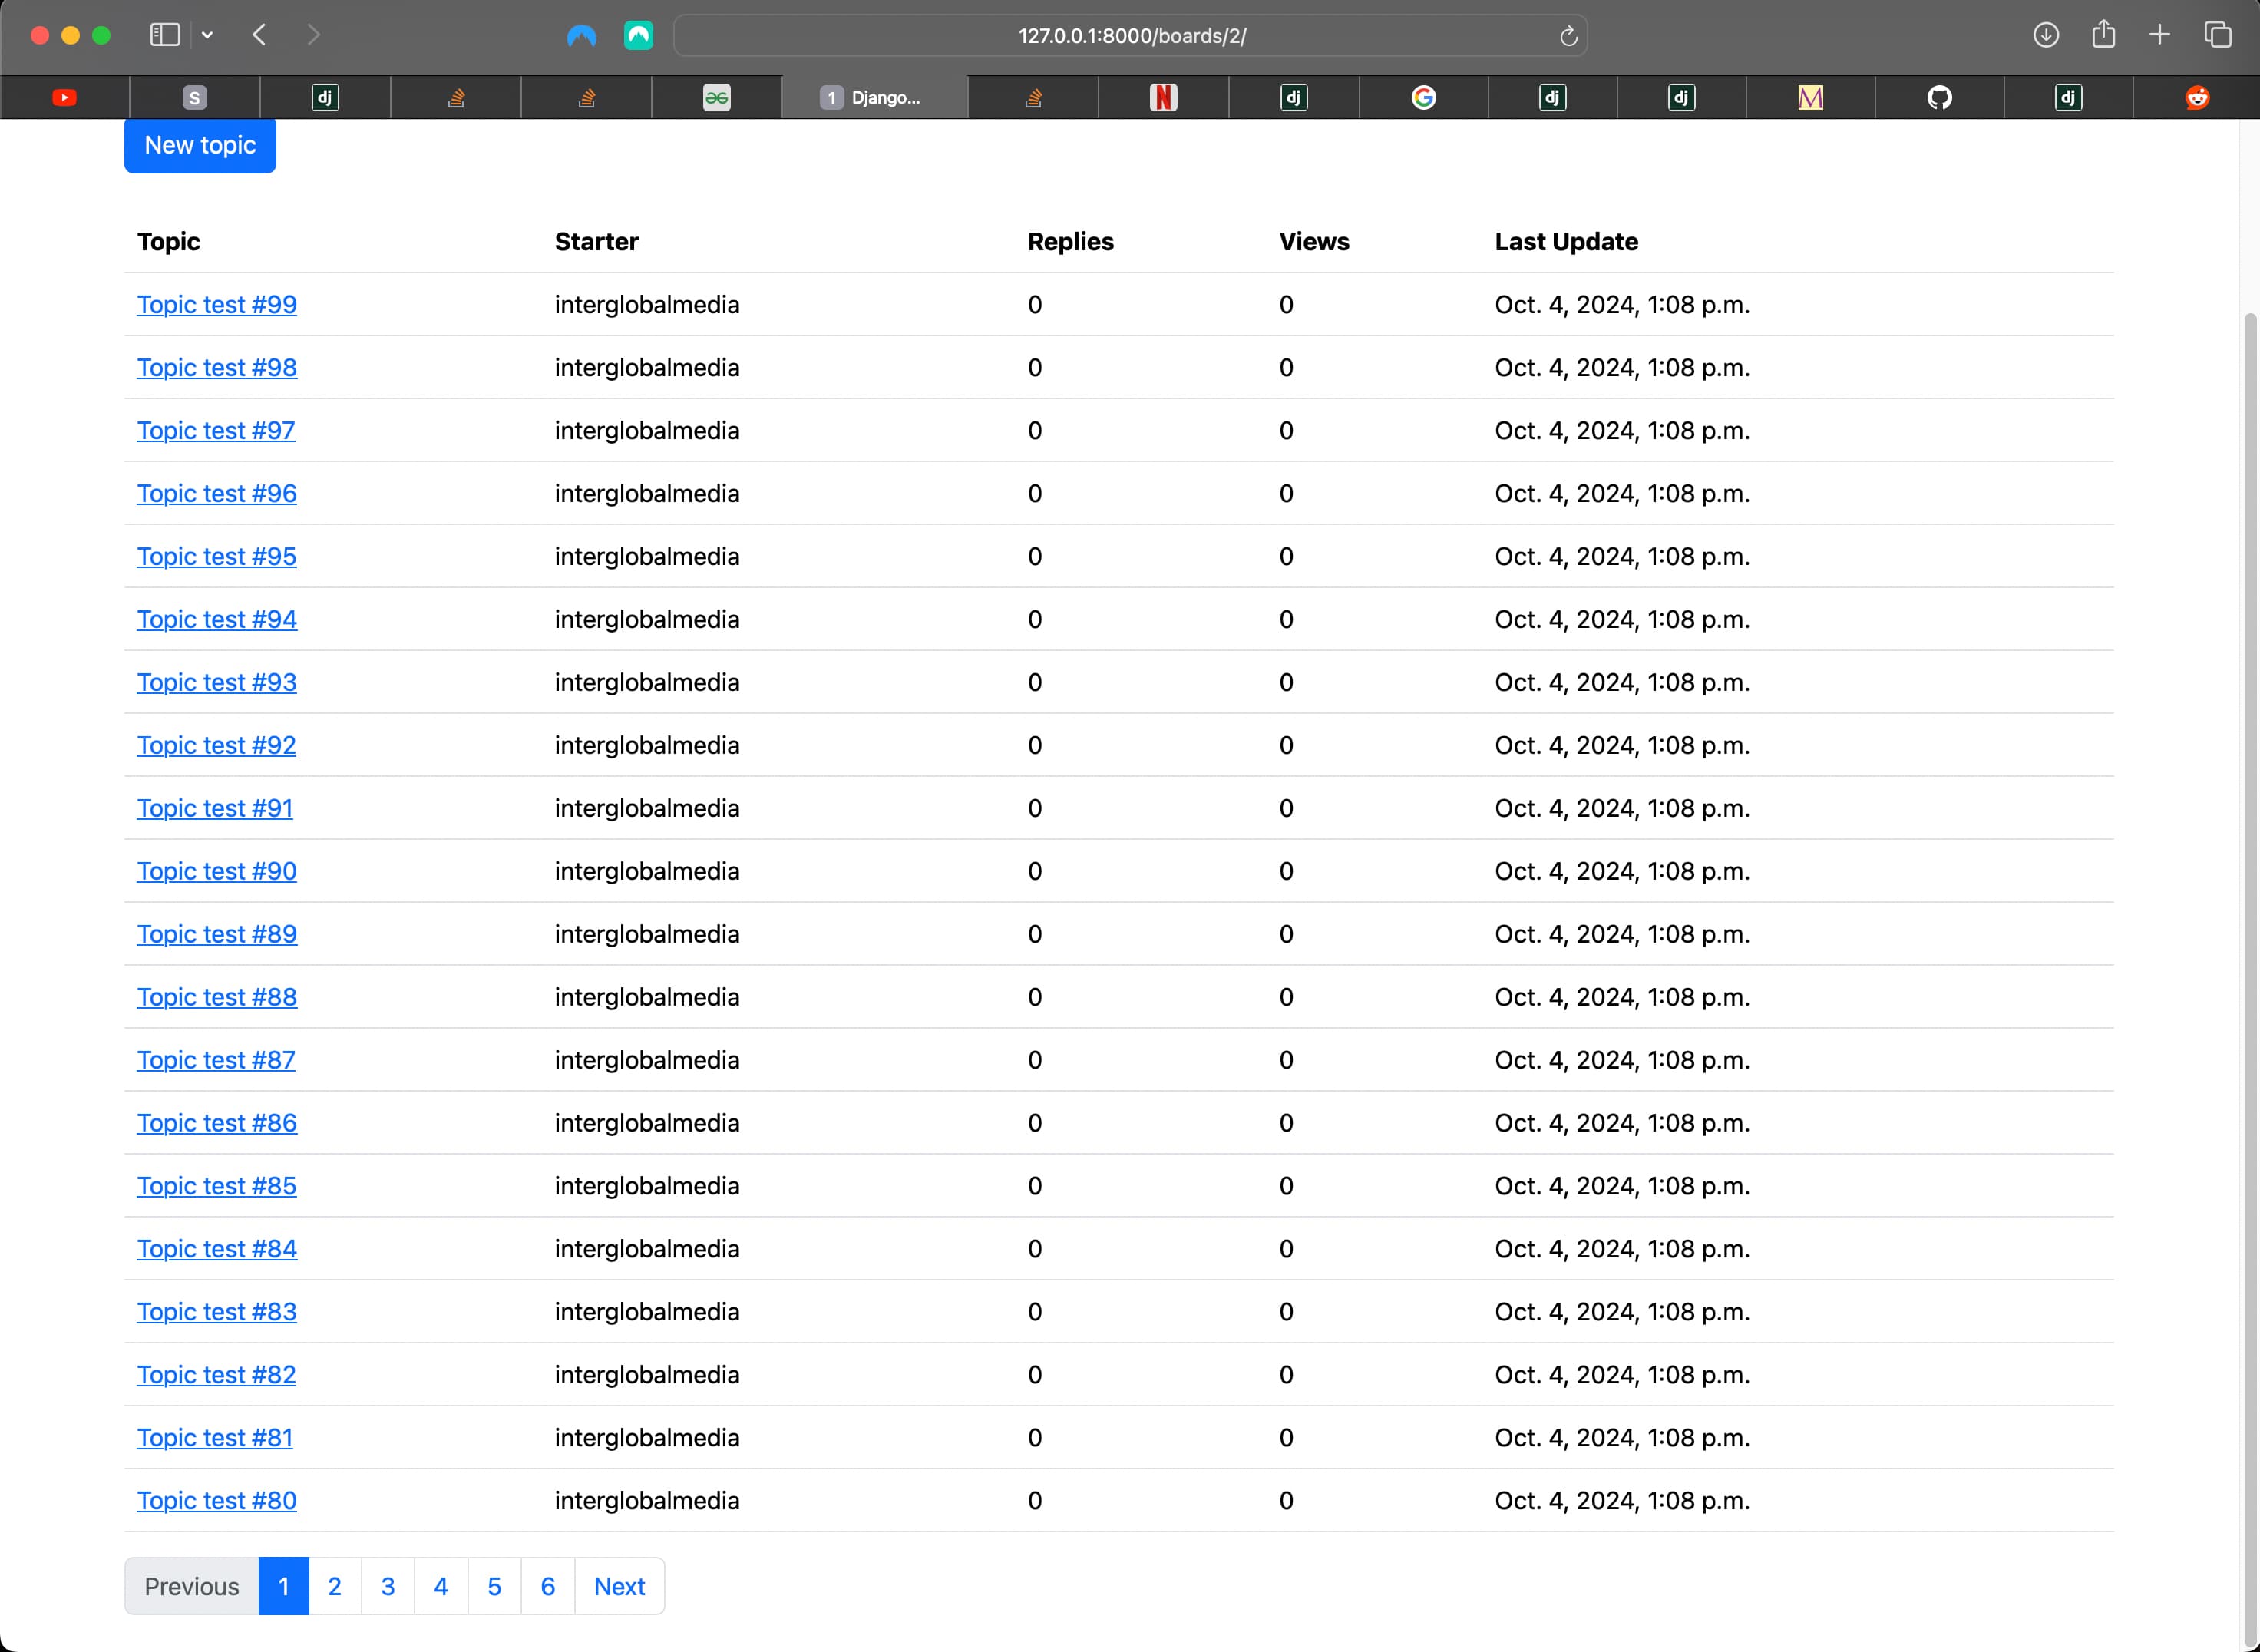Switch to the Google tab
Screen dimensions: 2260x1652
pyautogui.click(x=1423, y=97)
